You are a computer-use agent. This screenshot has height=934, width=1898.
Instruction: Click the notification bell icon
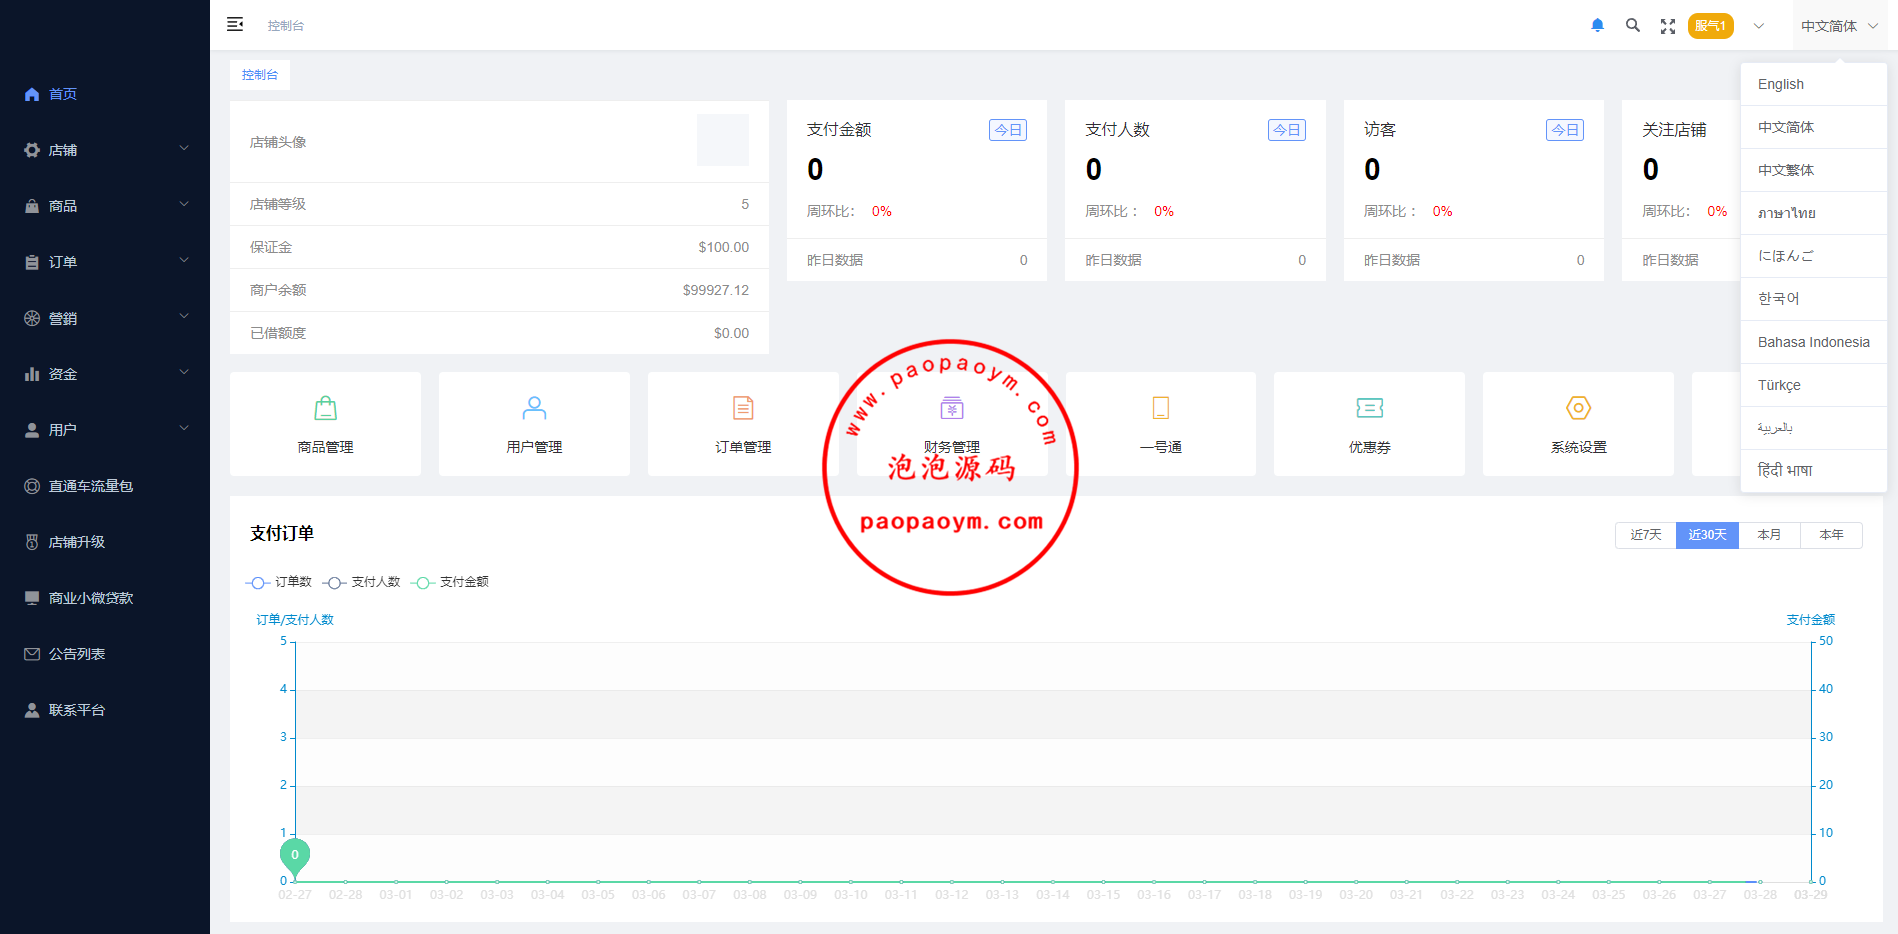pyautogui.click(x=1597, y=26)
